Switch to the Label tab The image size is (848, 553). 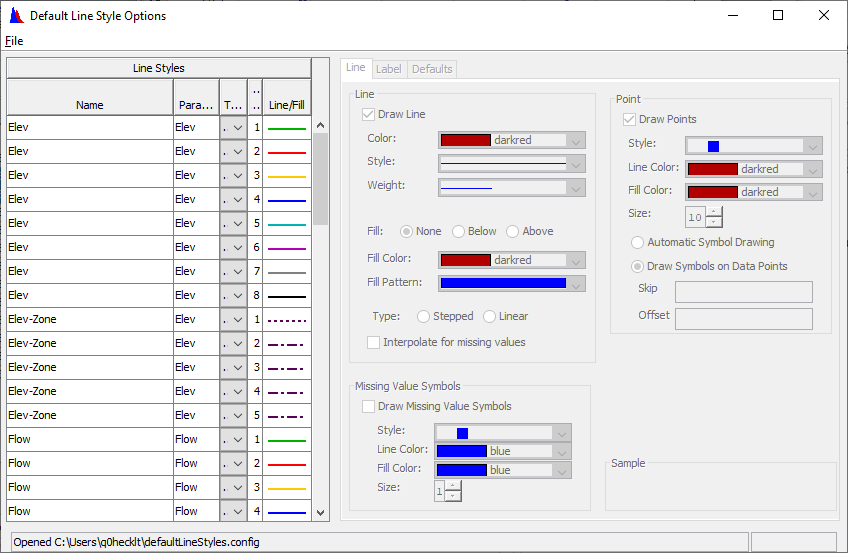(389, 69)
